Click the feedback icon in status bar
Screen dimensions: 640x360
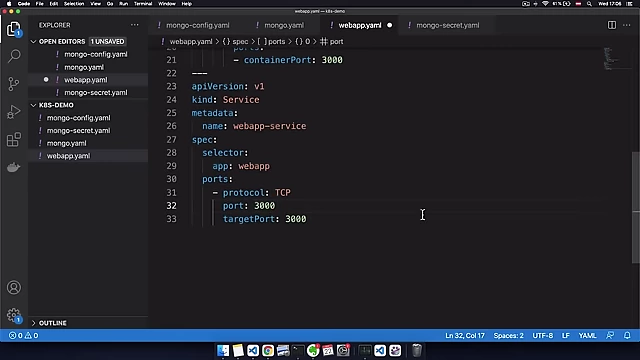(610, 336)
